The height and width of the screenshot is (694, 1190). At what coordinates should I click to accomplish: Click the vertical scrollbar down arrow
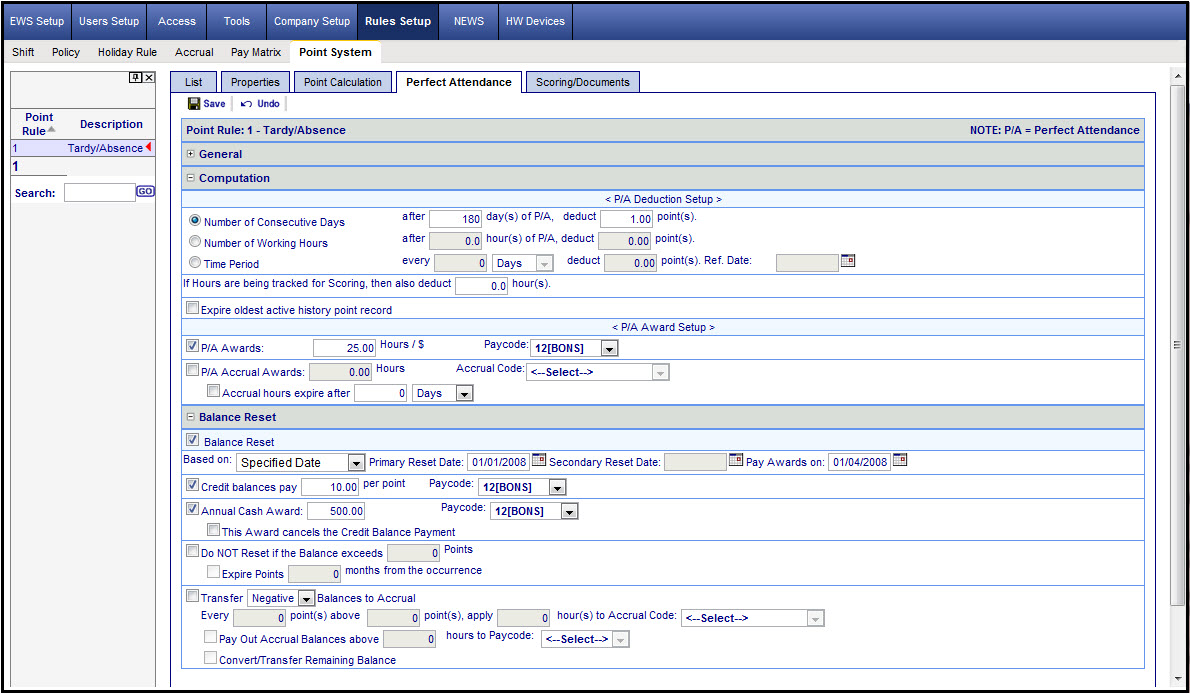click(x=1178, y=679)
